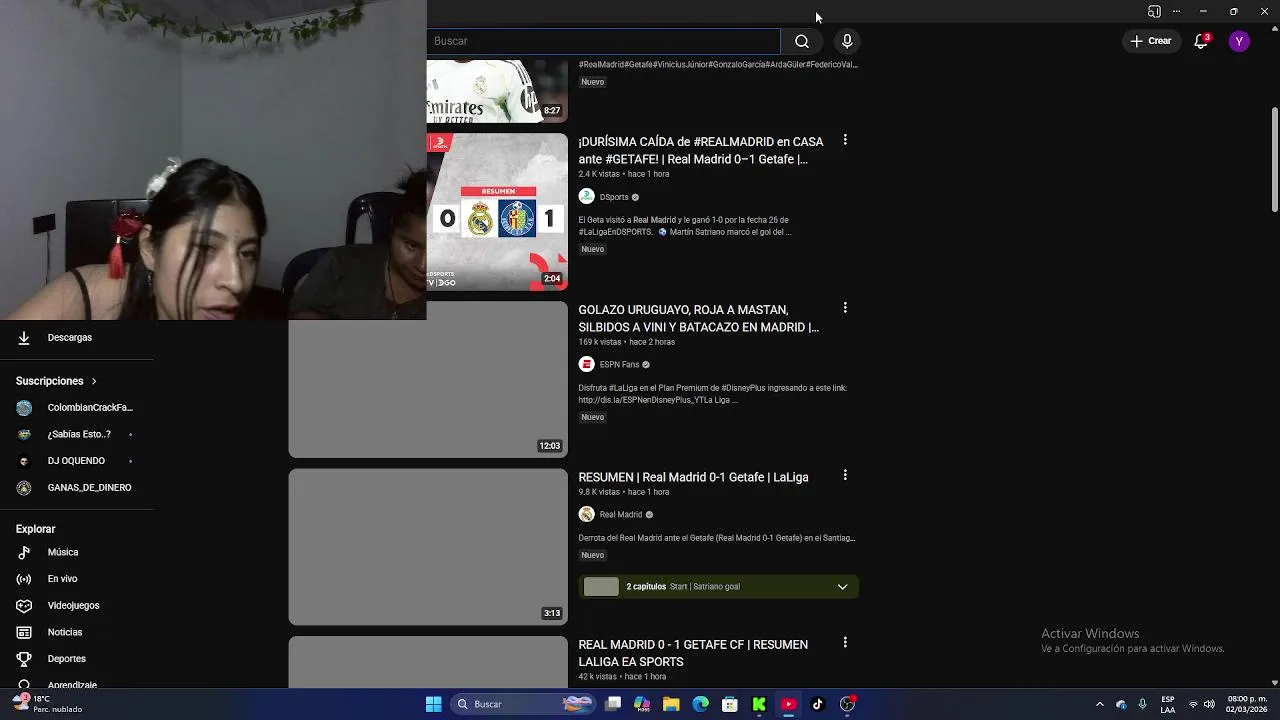Open Microsoft Store from the taskbar
Image resolution: width=1280 pixels, height=720 pixels.
pos(730,704)
